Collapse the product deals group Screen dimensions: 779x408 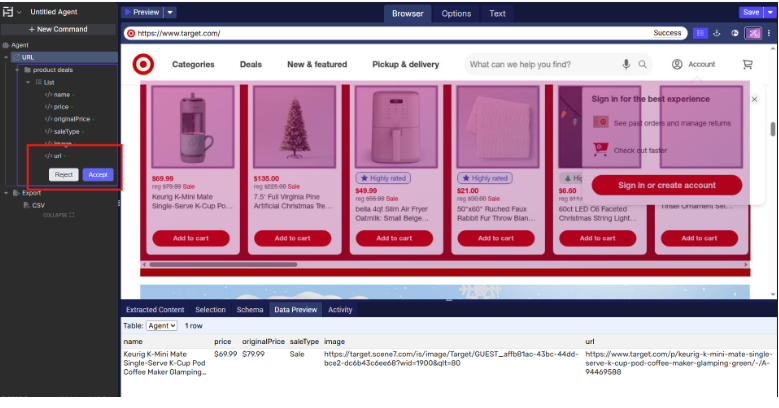point(18,70)
